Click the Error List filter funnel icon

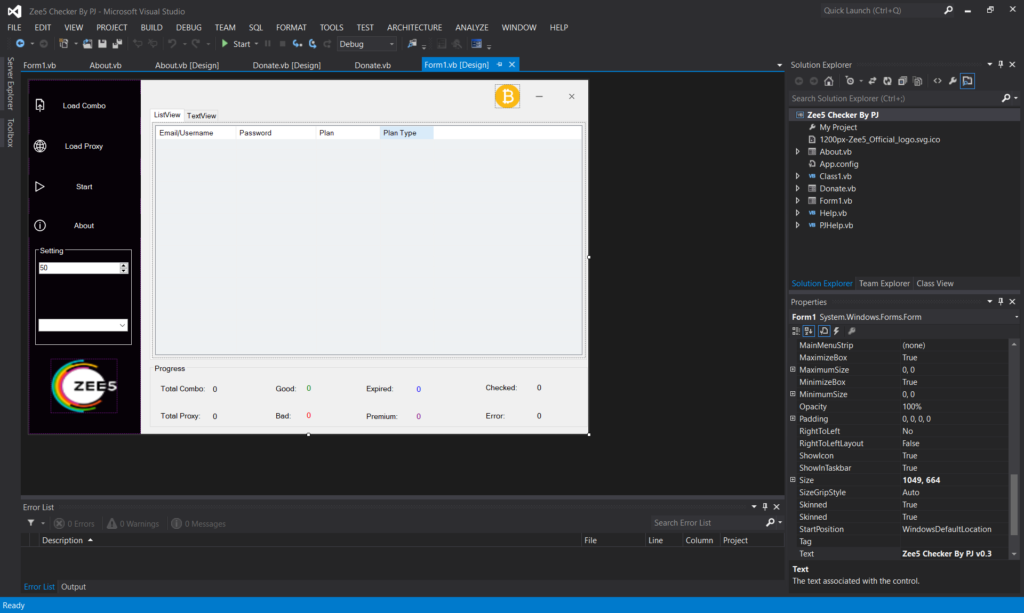click(x=31, y=523)
